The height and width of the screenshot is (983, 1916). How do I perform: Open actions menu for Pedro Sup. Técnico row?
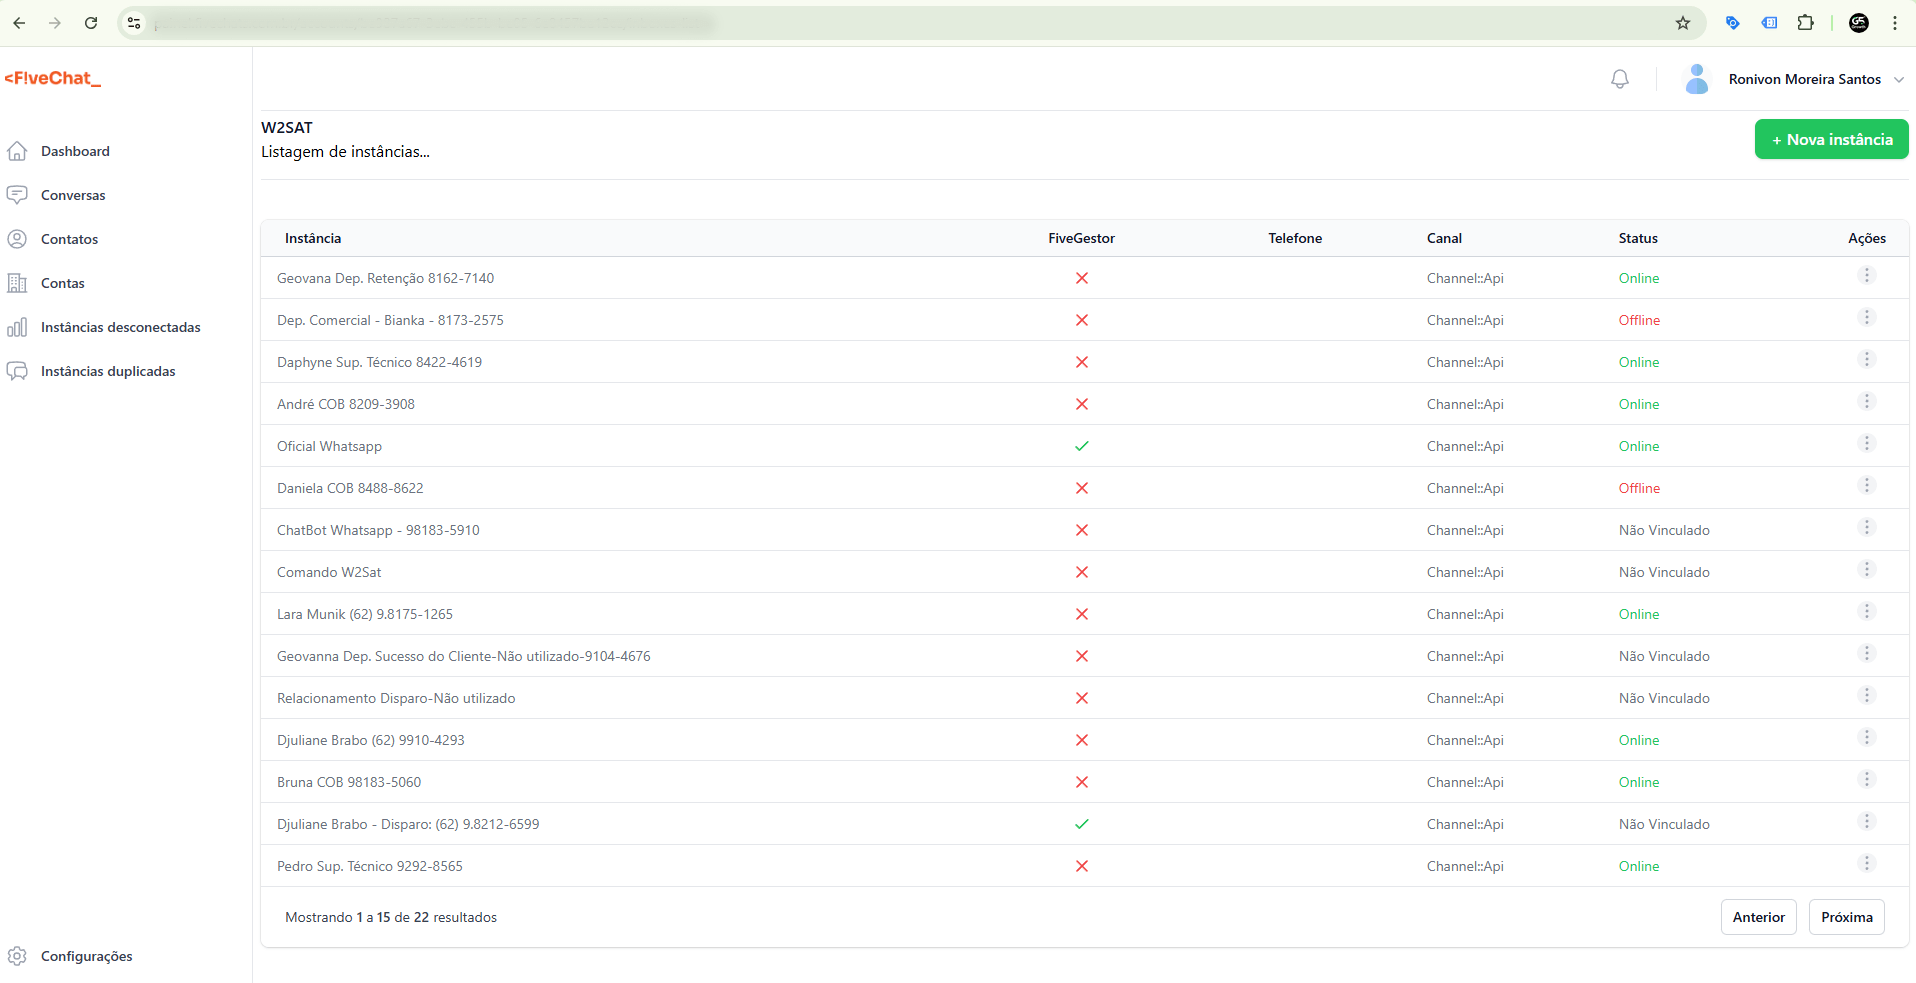(x=1866, y=863)
